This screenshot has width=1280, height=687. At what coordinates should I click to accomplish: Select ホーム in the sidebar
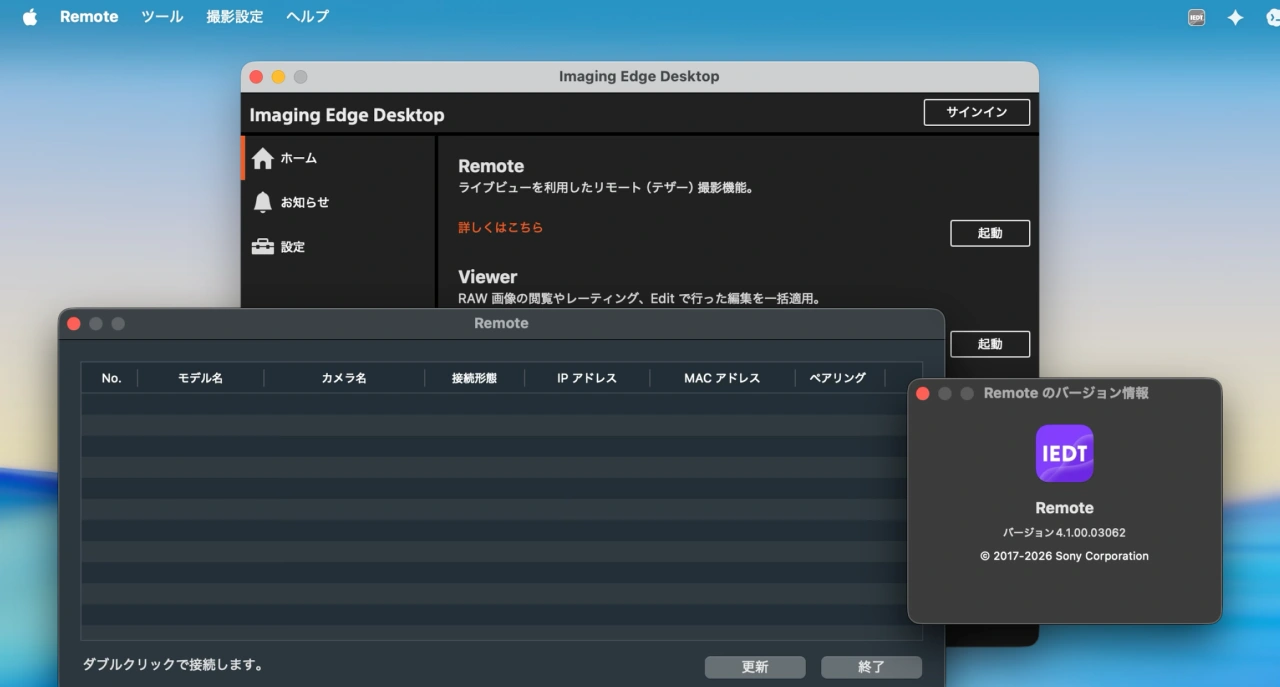339,158
